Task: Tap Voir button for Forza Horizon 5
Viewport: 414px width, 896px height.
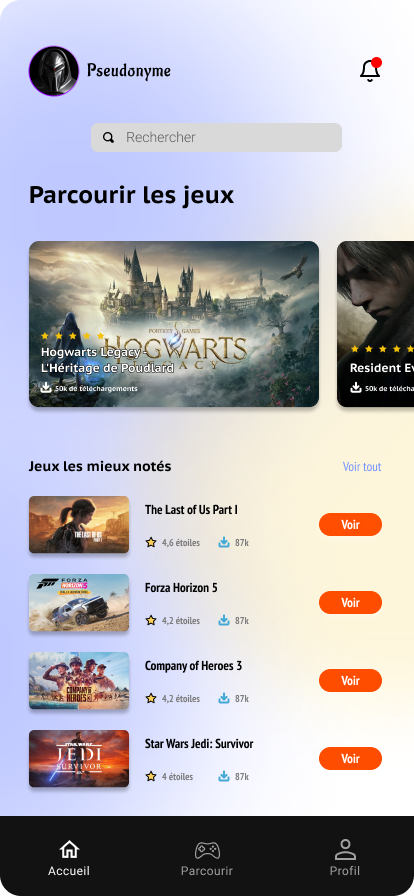Action: [350, 602]
